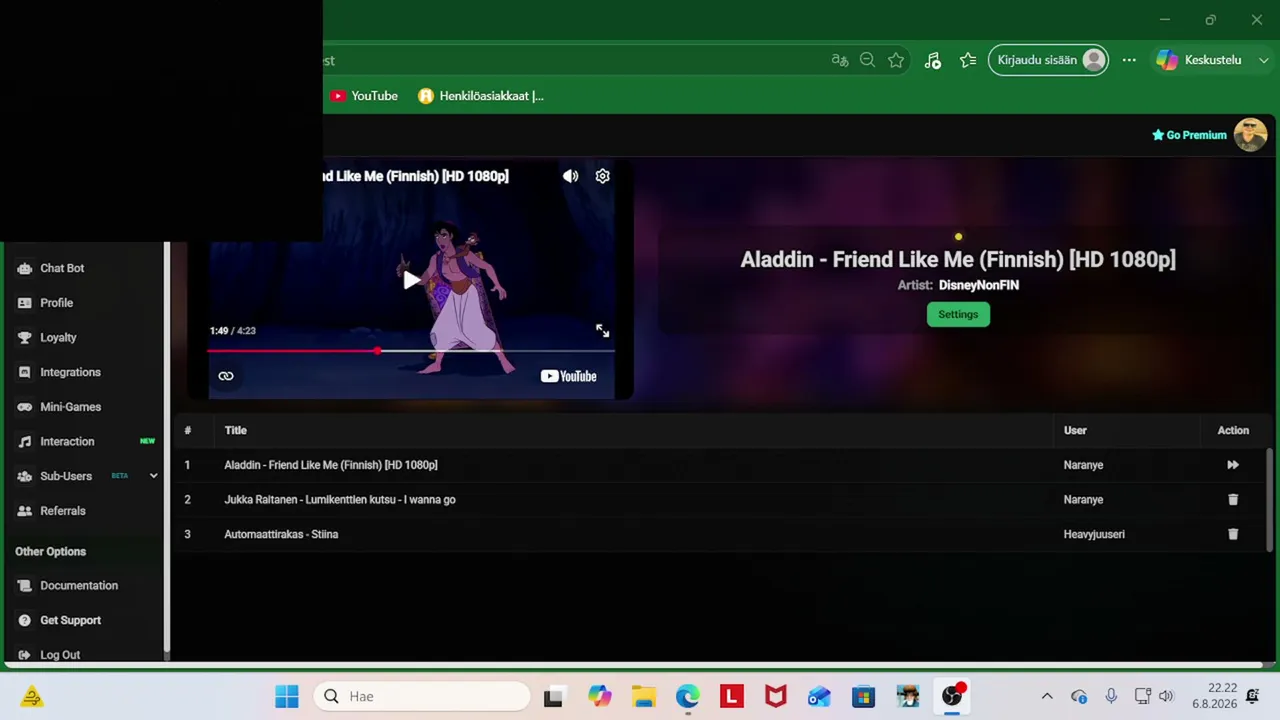
Task: Add this page to favorites star
Action: (x=896, y=60)
